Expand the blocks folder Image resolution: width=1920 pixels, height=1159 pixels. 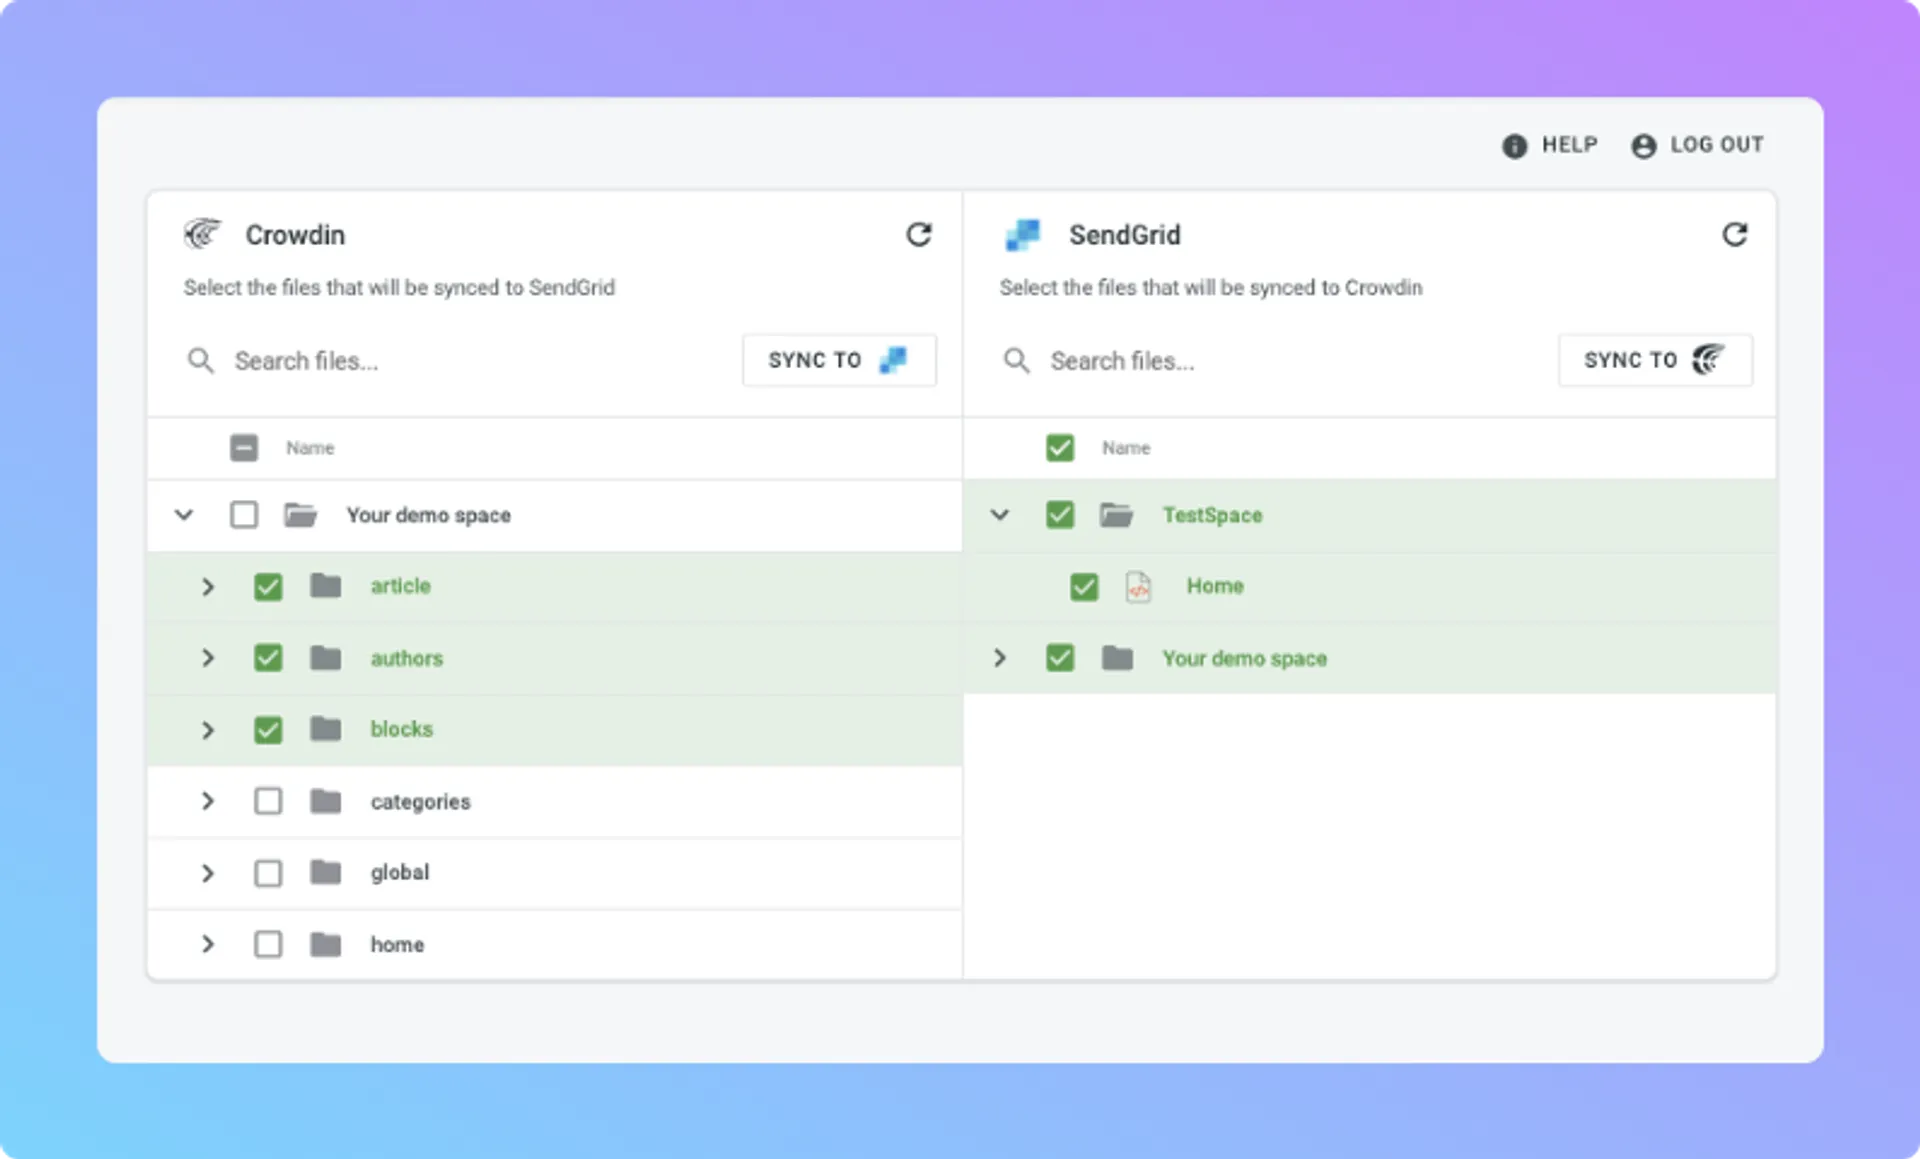point(208,729)
